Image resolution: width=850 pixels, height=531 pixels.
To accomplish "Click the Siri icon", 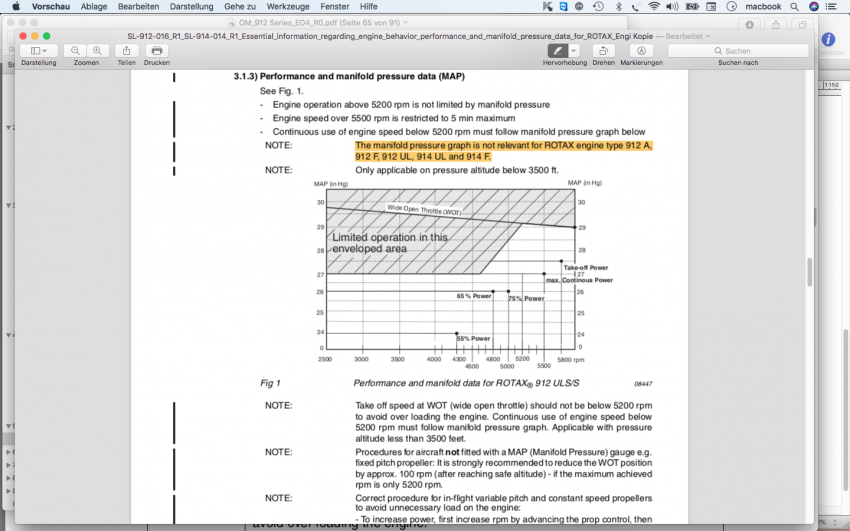I will click(814, 7).
